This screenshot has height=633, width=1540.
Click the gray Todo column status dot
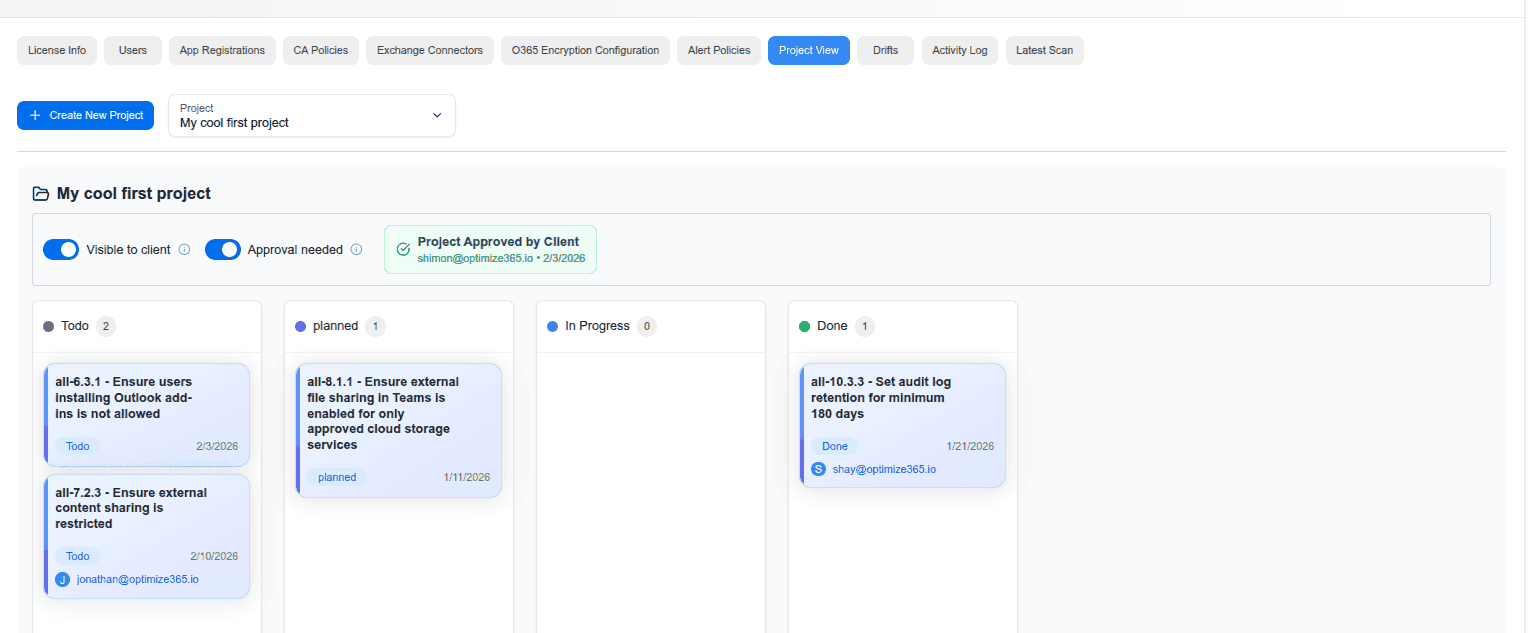[48, 326]
